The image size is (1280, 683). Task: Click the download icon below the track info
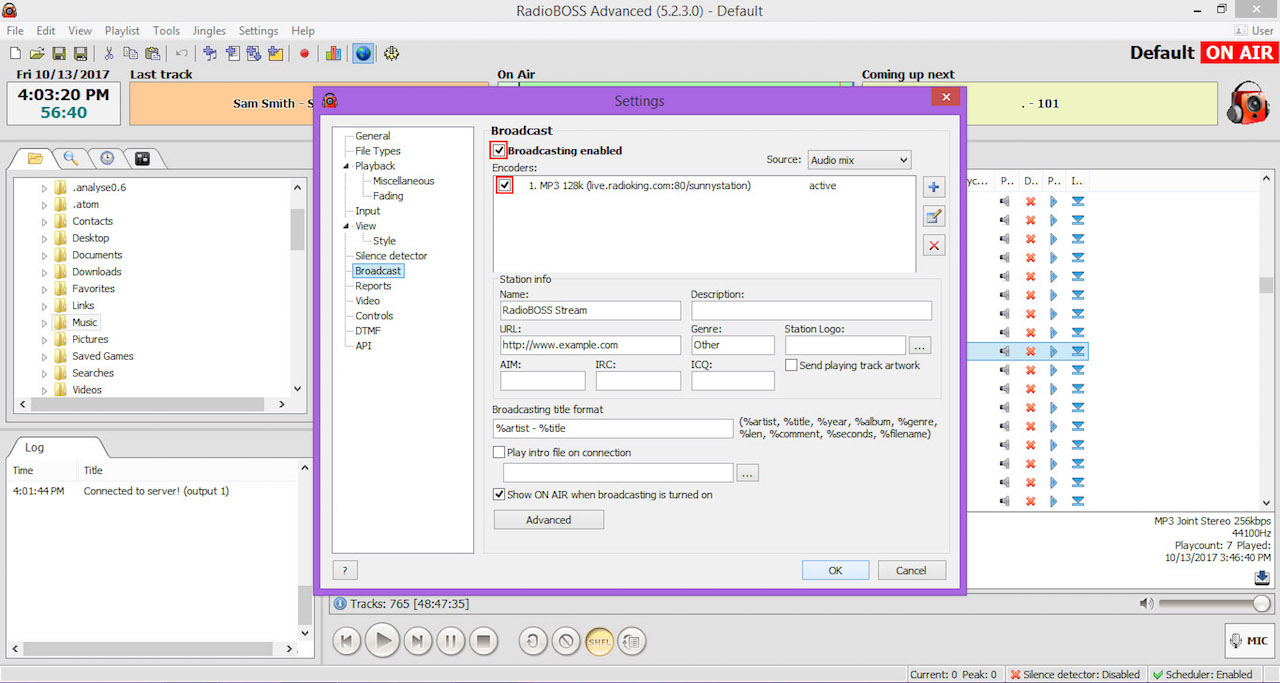click(x=1262, y=577)
